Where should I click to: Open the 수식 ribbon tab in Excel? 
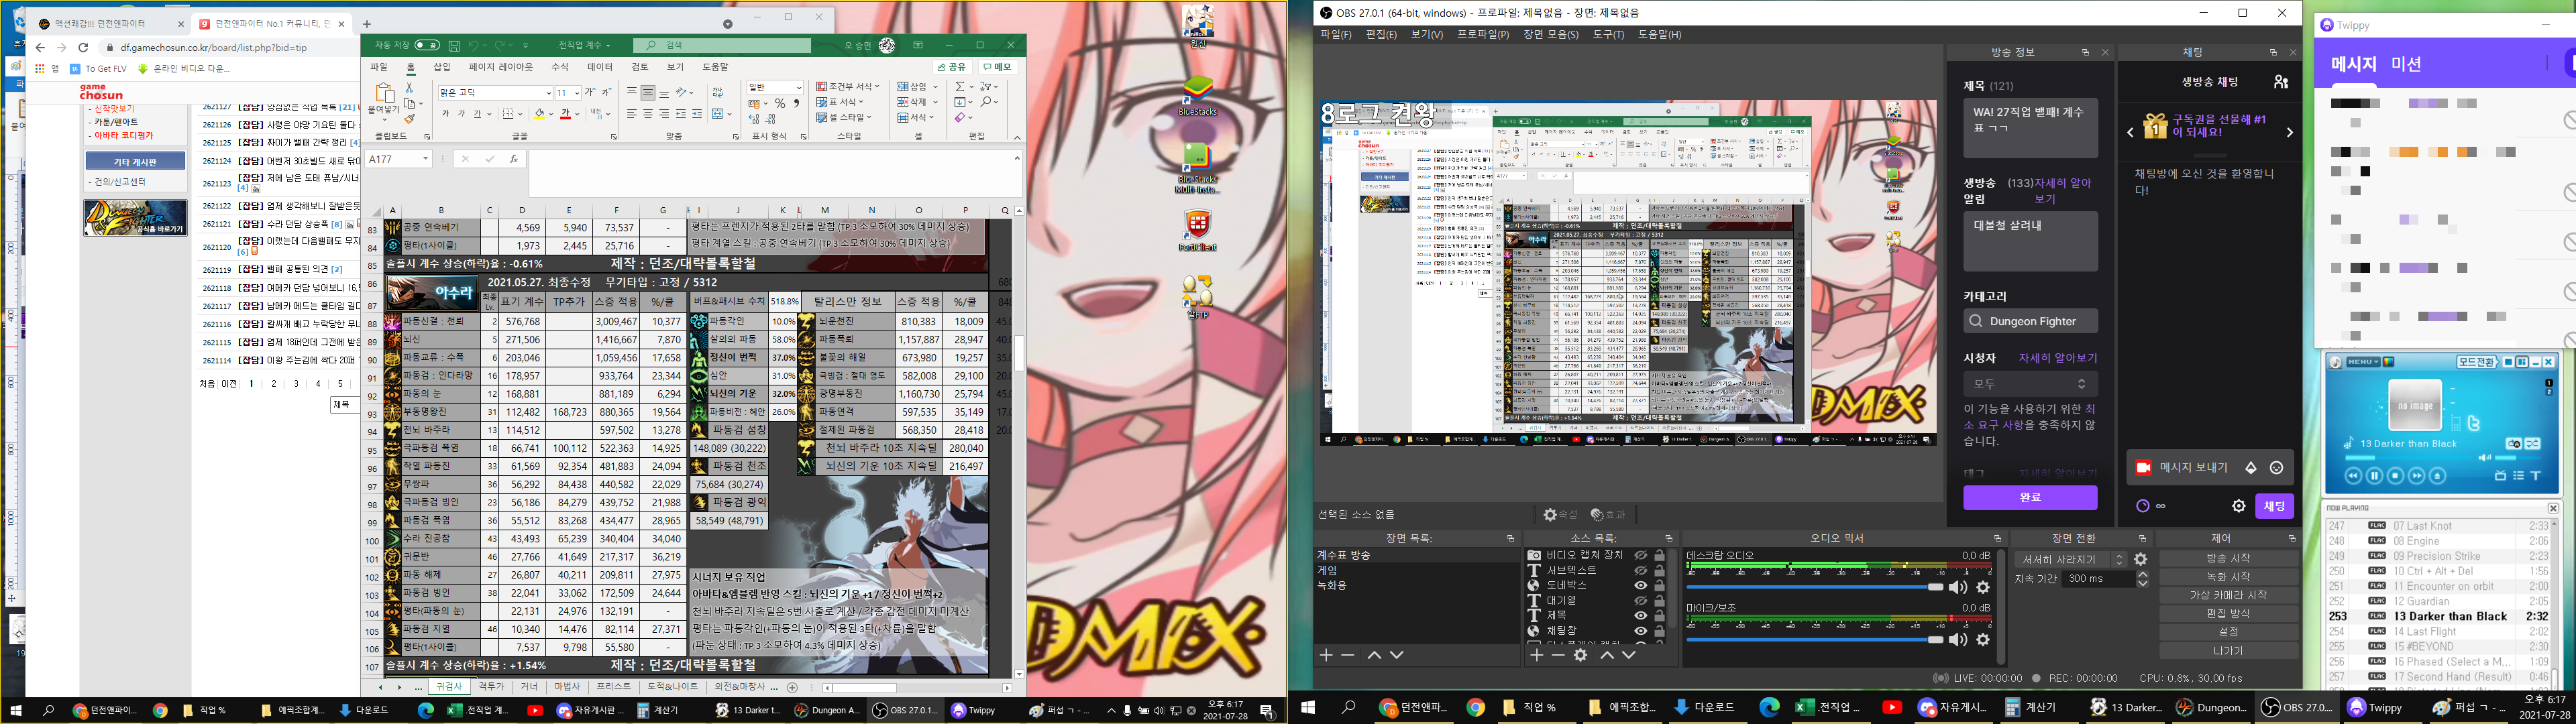click(560, 67)
